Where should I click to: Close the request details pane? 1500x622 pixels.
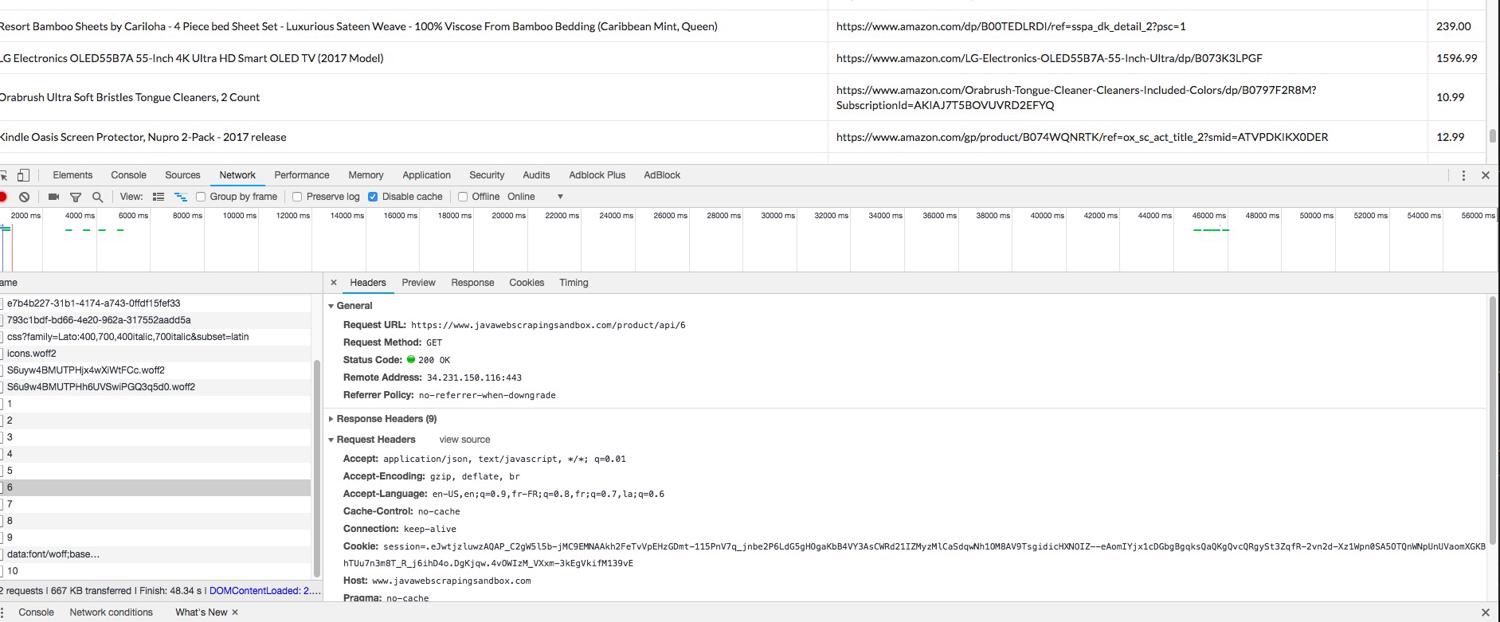334,283
